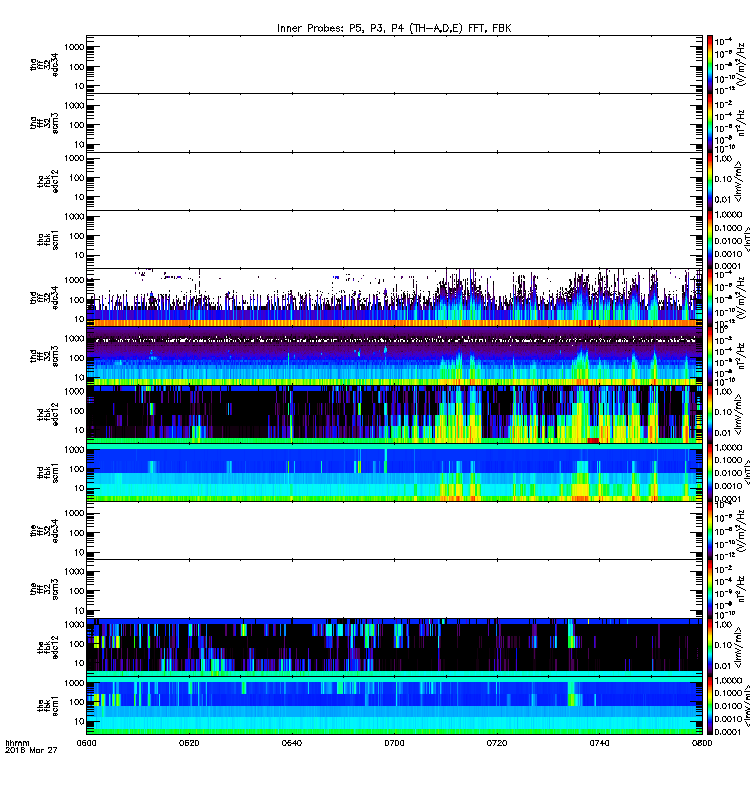Click the color bar beside tha edc34 panel
Image resolution: width=750 pixels, height=800 pixels.
click(x=710, y=64)
